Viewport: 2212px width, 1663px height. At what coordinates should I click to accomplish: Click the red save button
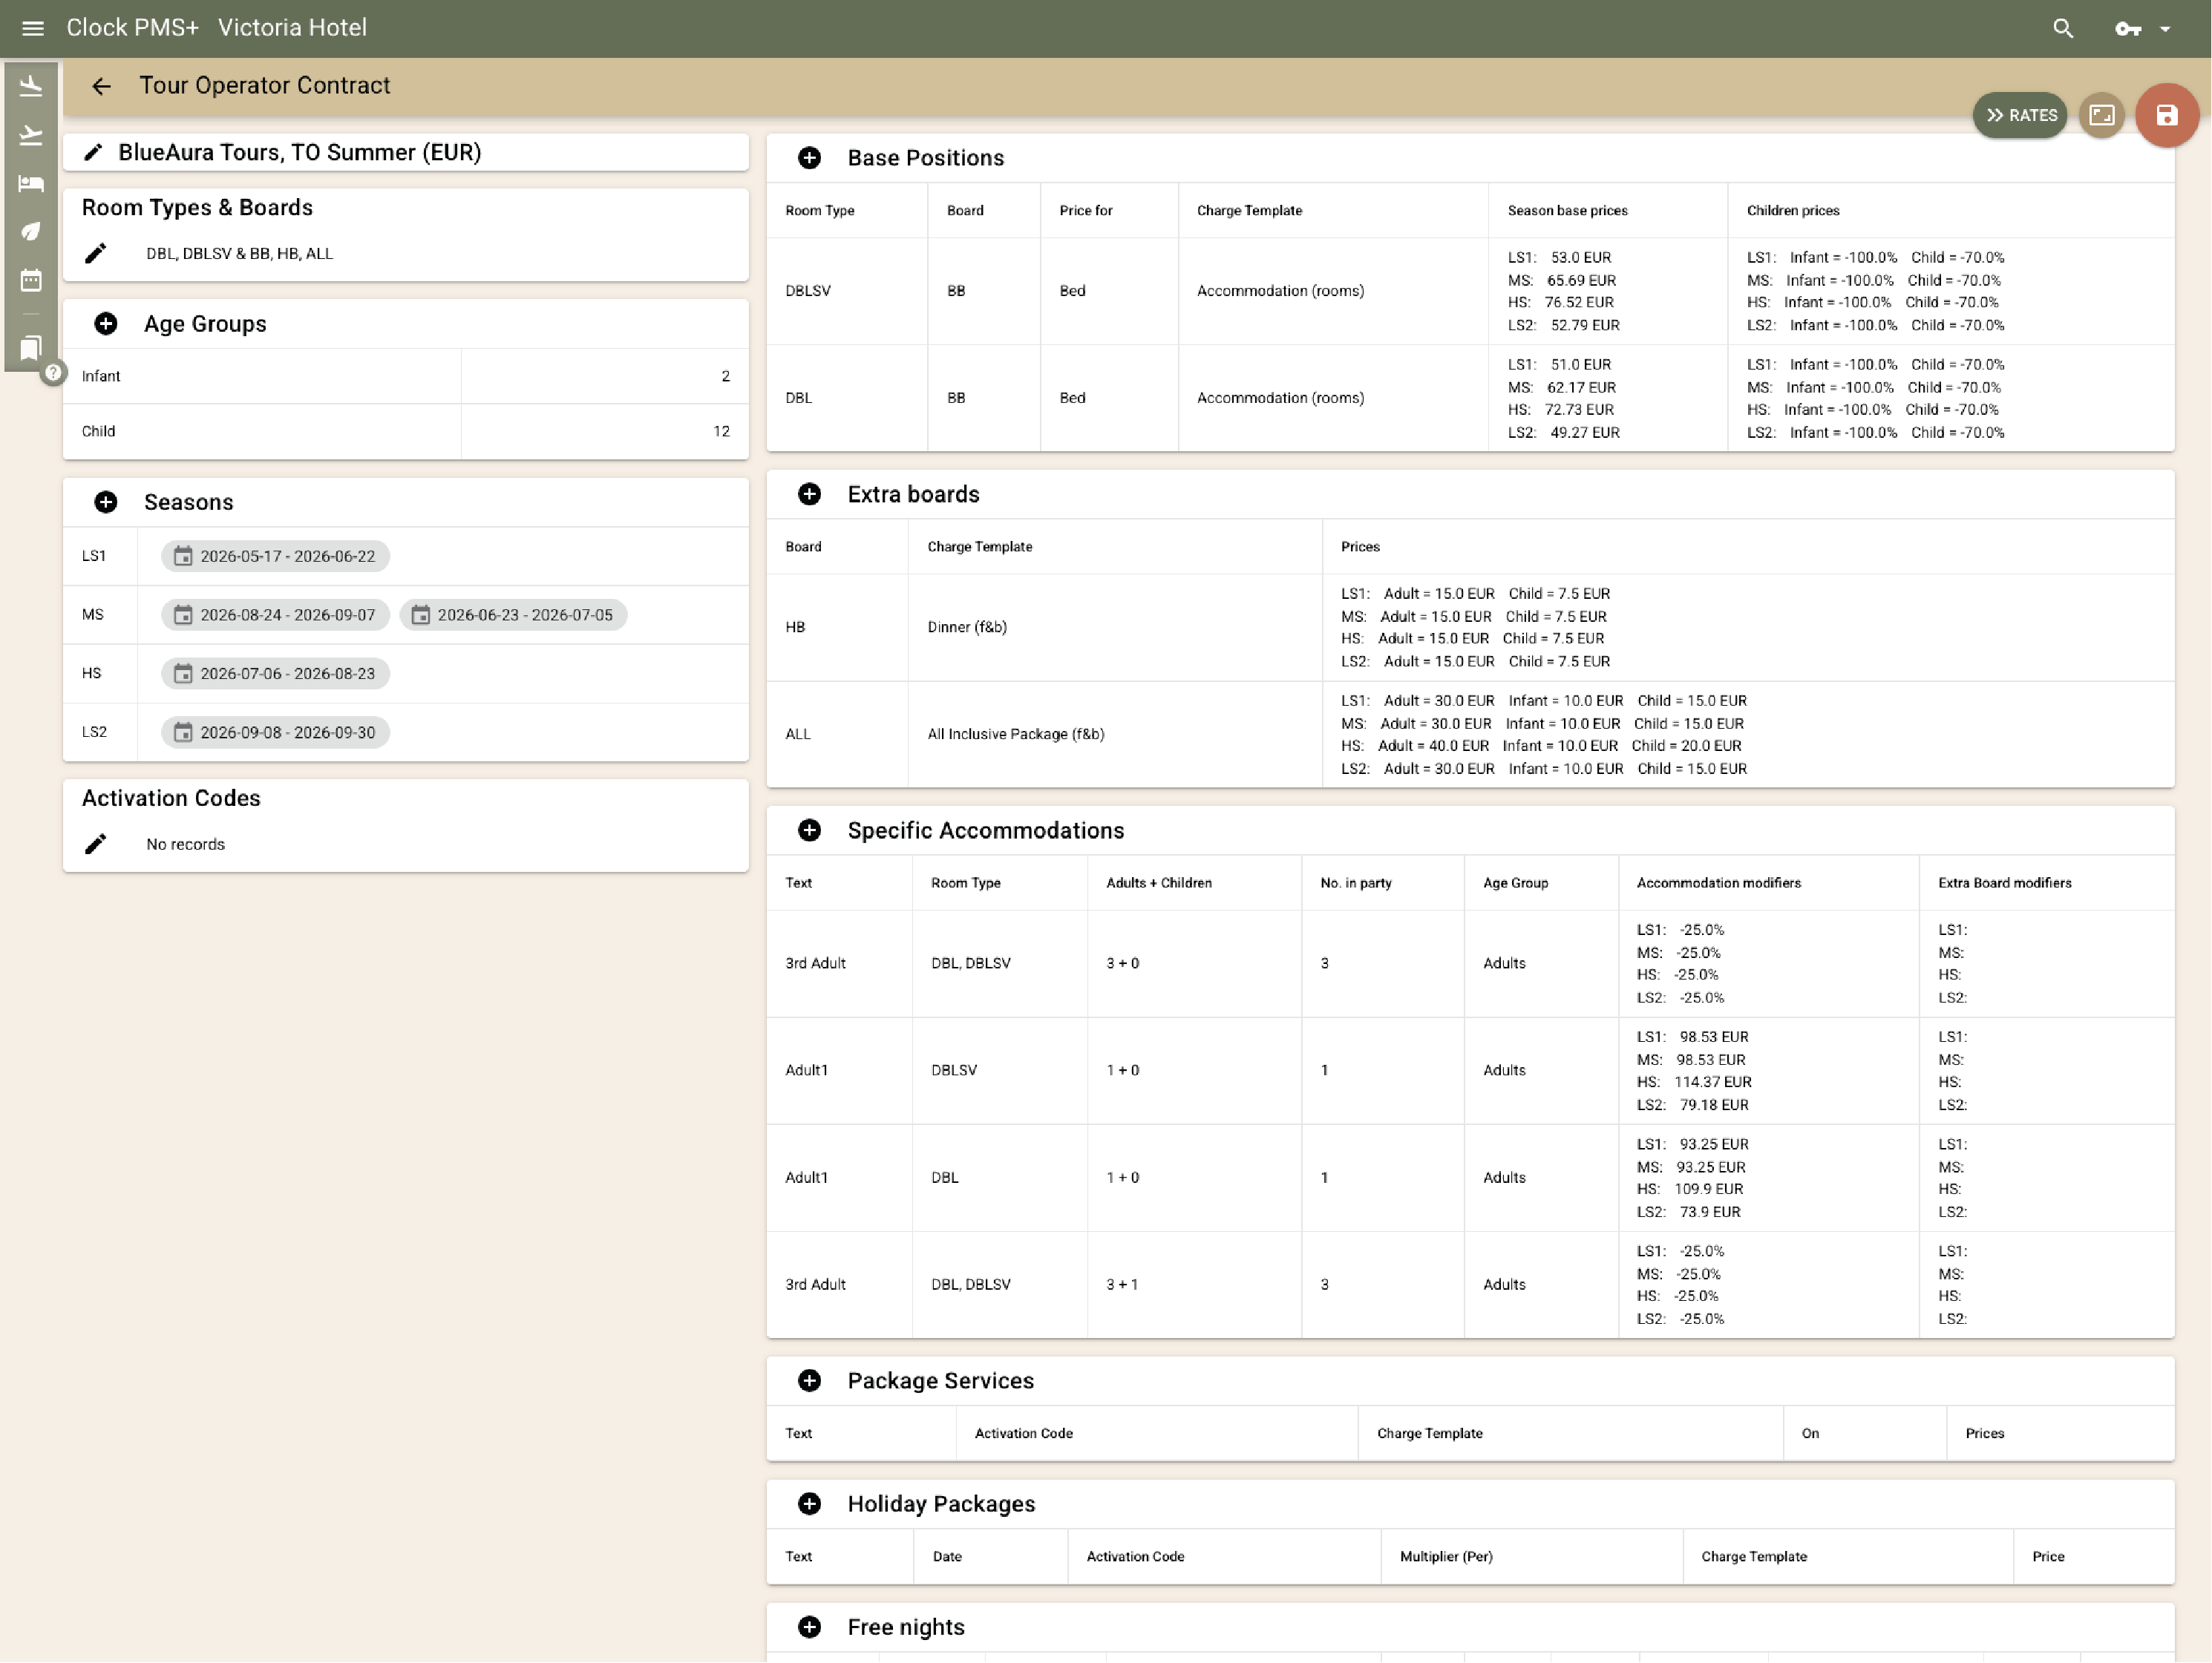(2165, 116)
